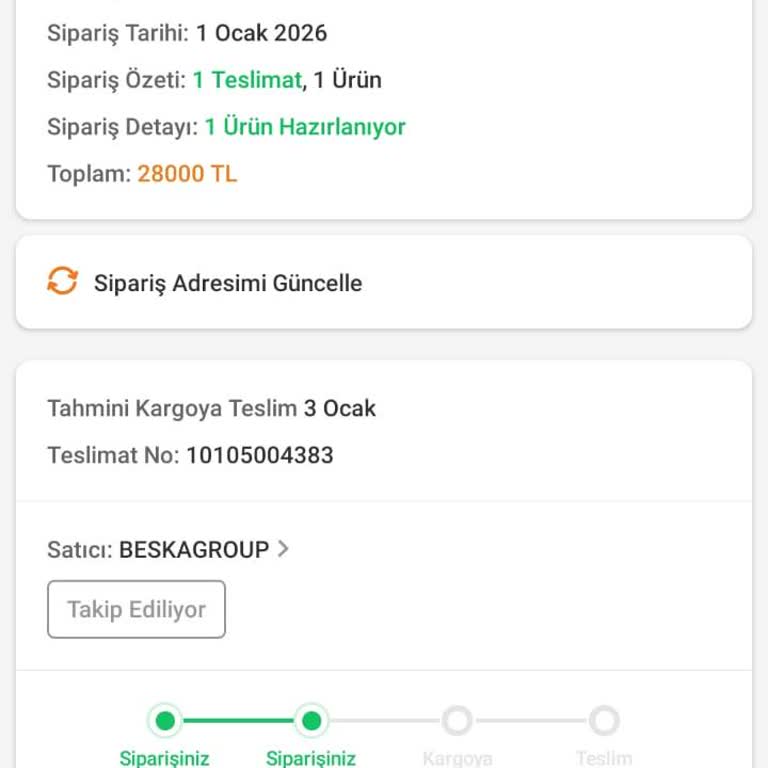Open the BESKAGROUP seller name

[x=194, y=549]
